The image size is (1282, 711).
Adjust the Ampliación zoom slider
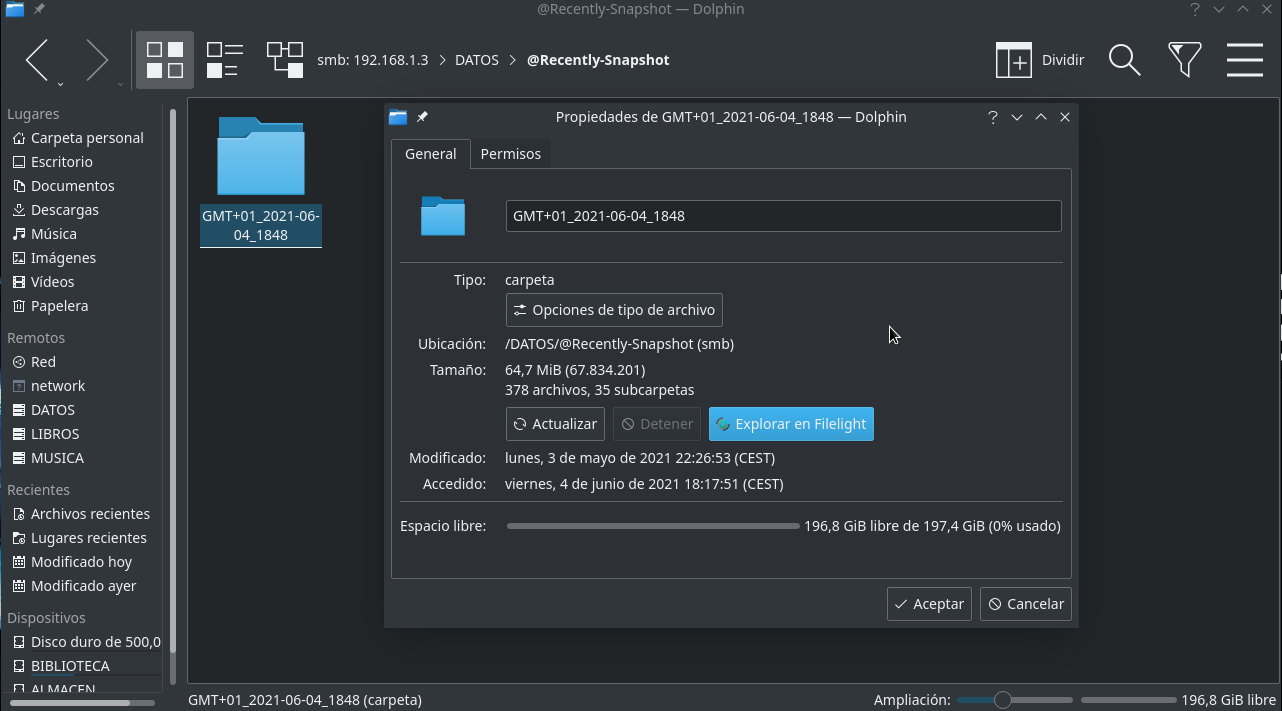point(1003,700)
